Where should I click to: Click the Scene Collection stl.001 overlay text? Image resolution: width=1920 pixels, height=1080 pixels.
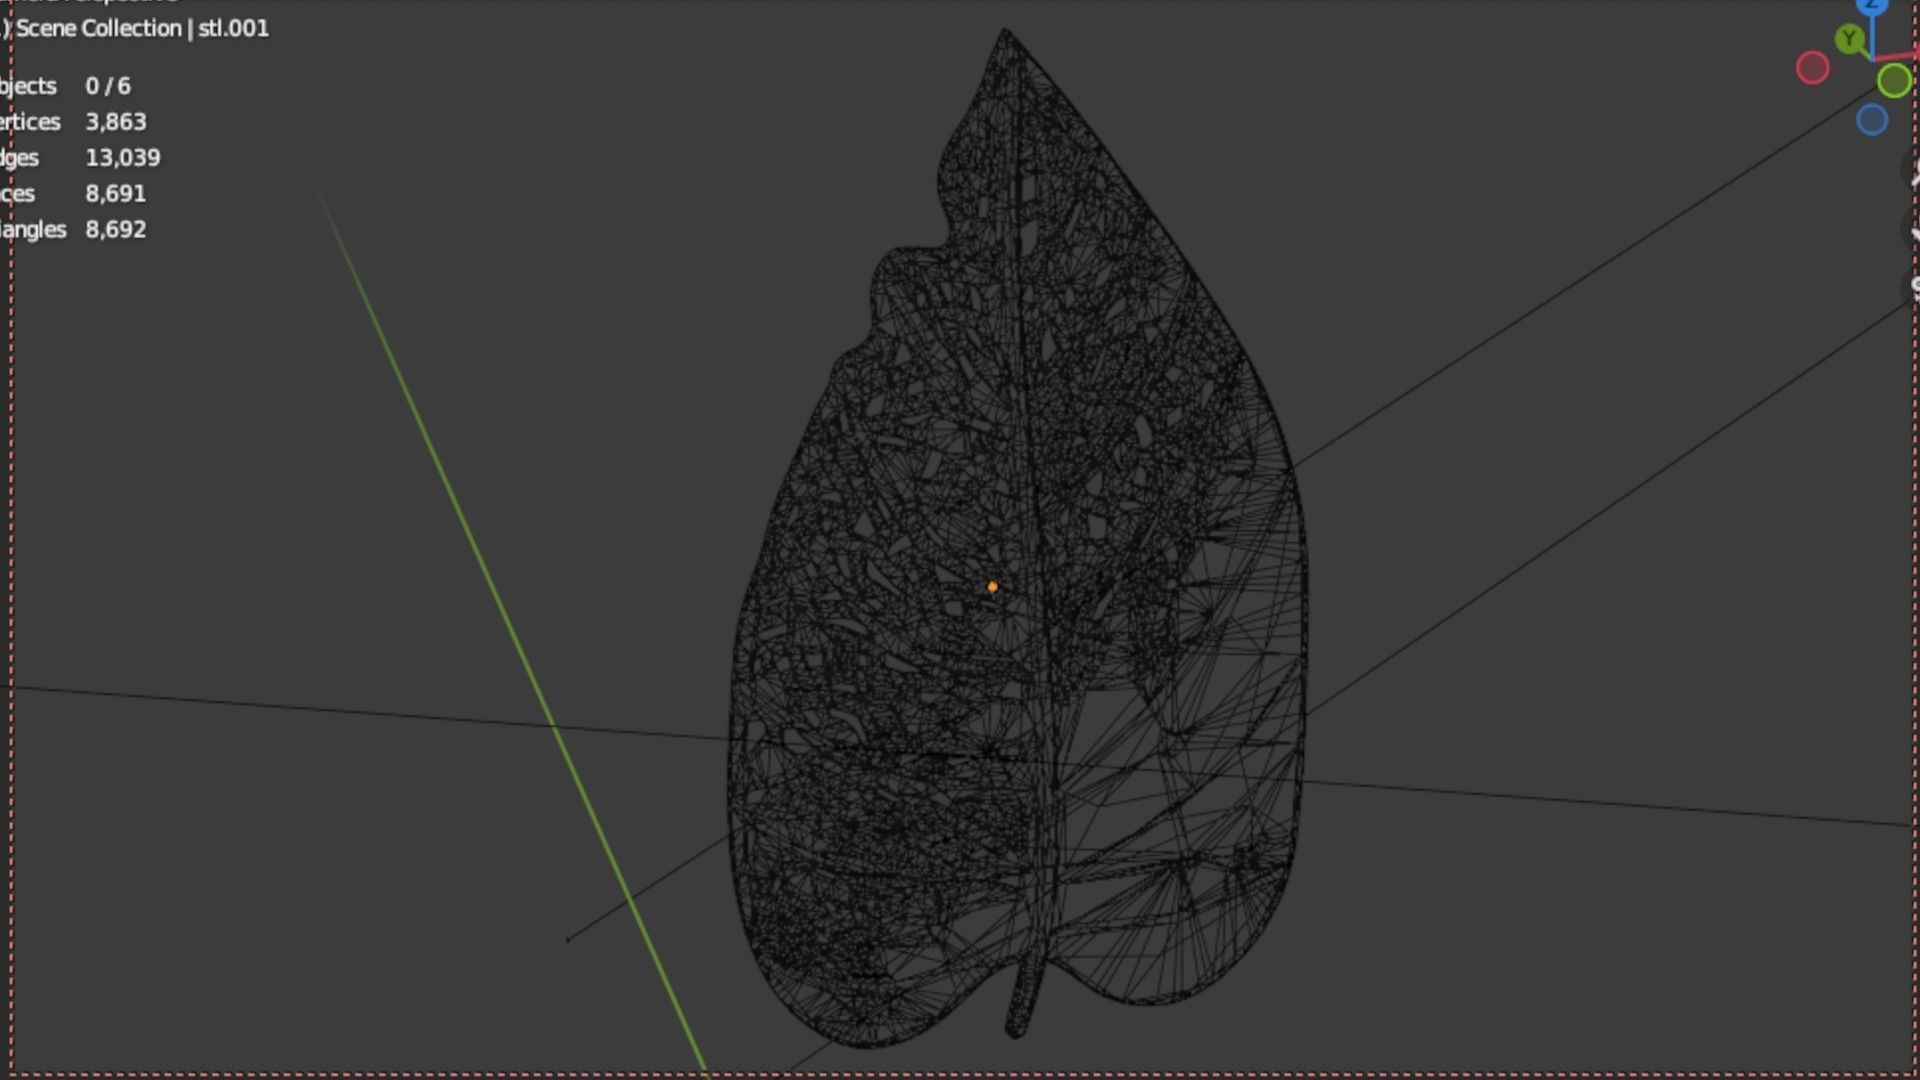[142, 28]
